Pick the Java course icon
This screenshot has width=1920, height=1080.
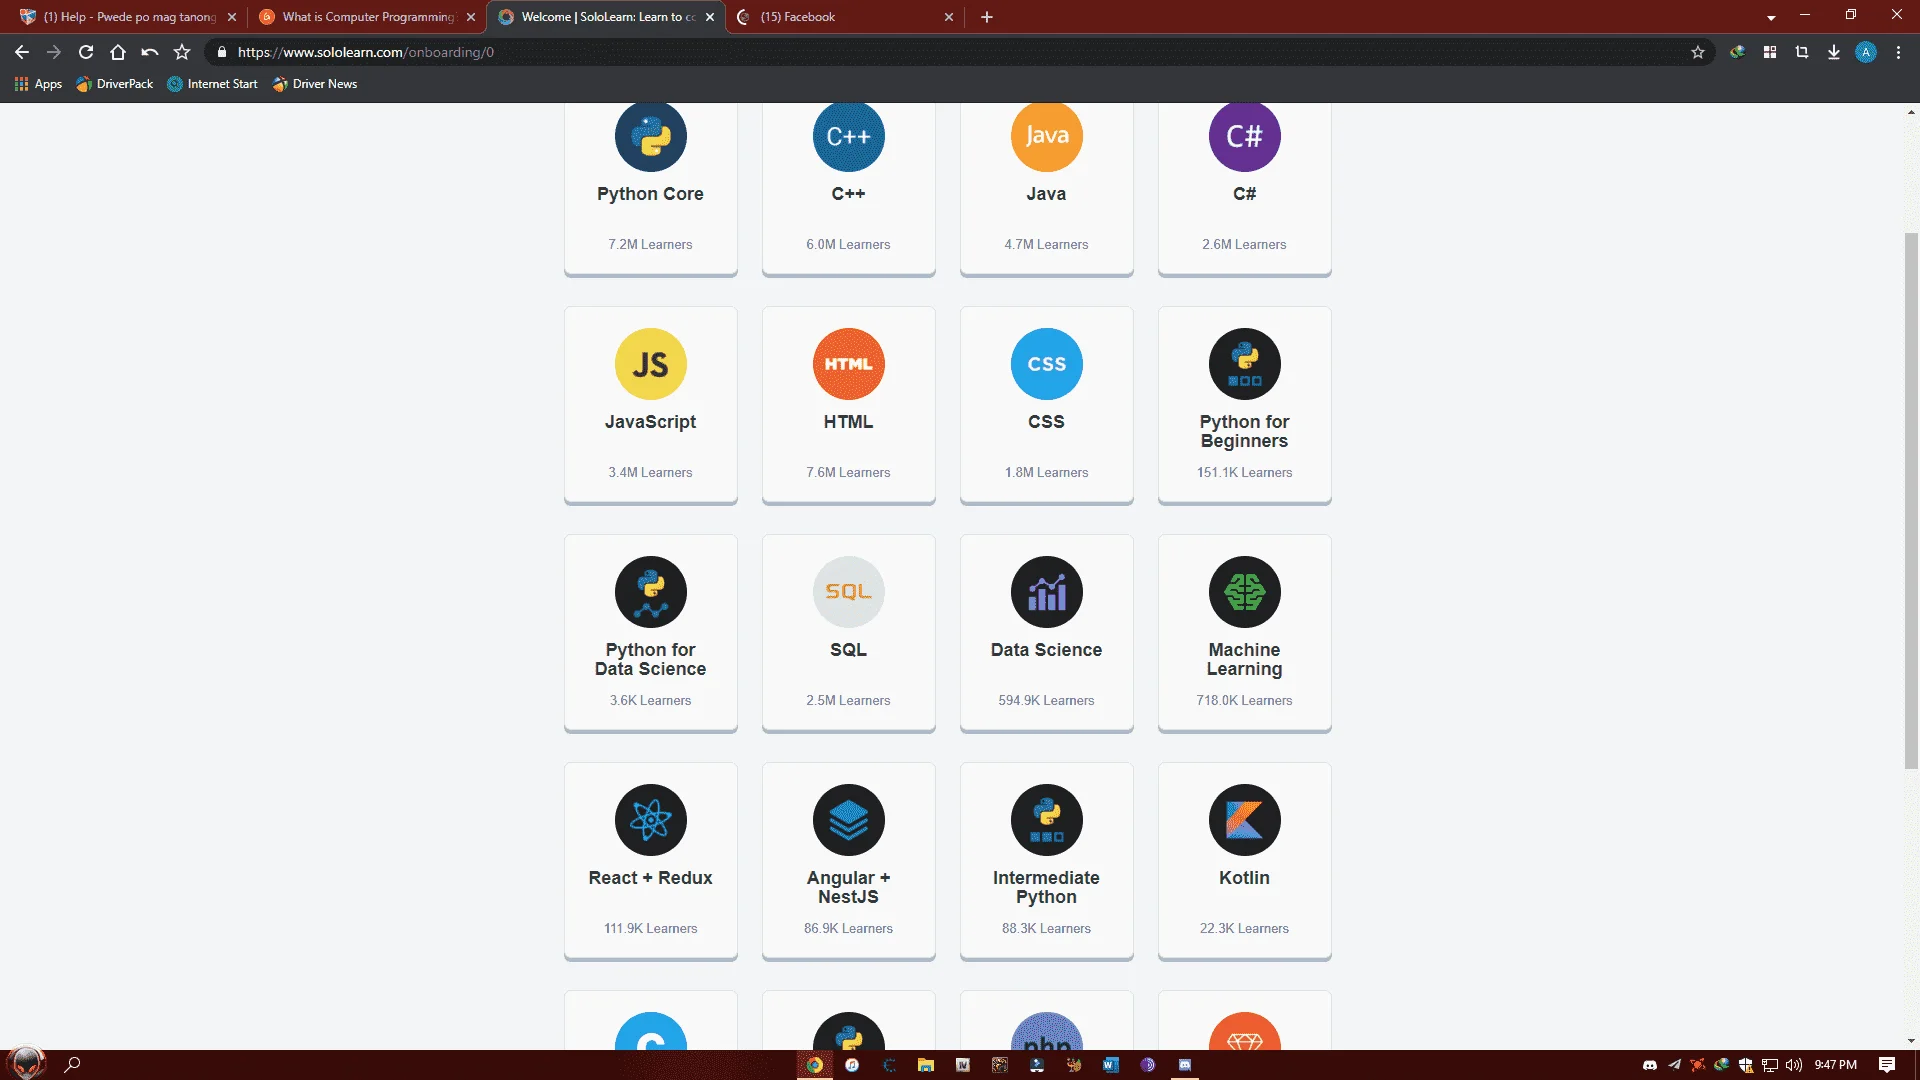click(1046, 136)
